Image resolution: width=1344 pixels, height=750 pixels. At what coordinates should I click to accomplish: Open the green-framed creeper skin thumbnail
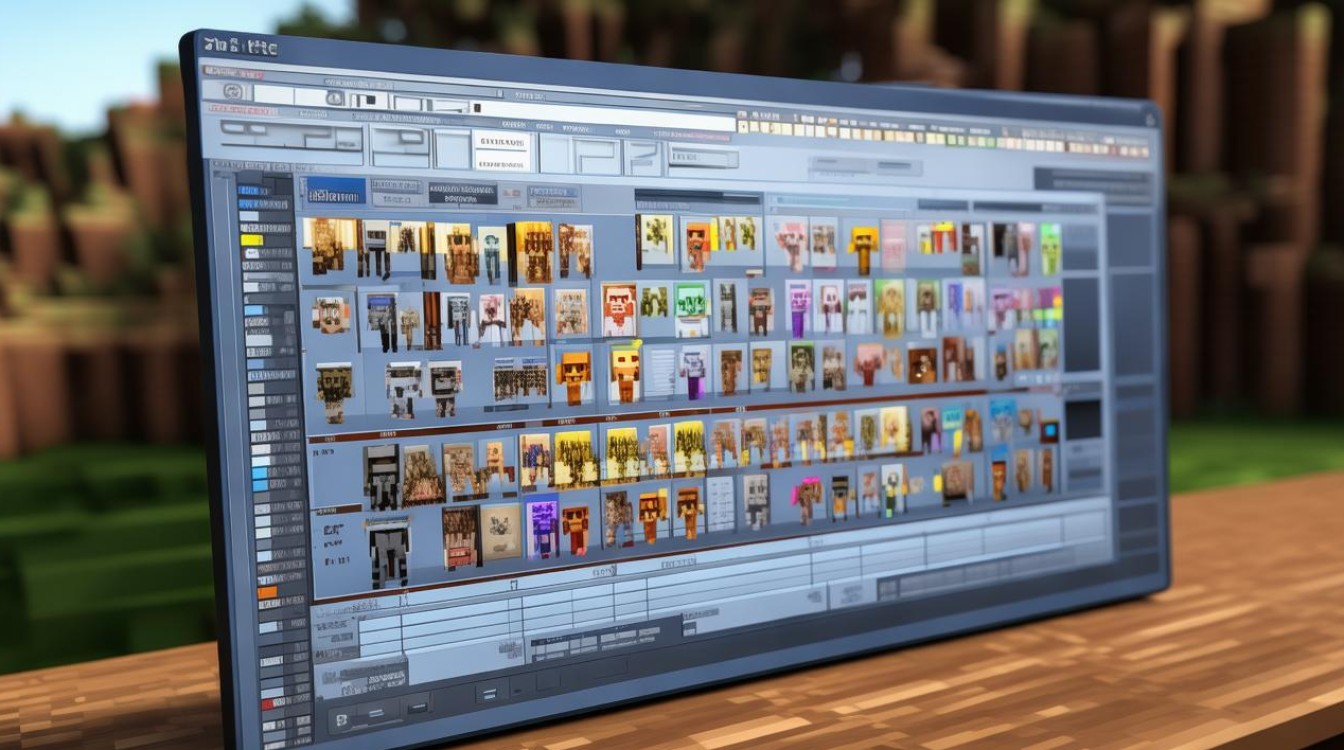point(690,309)
